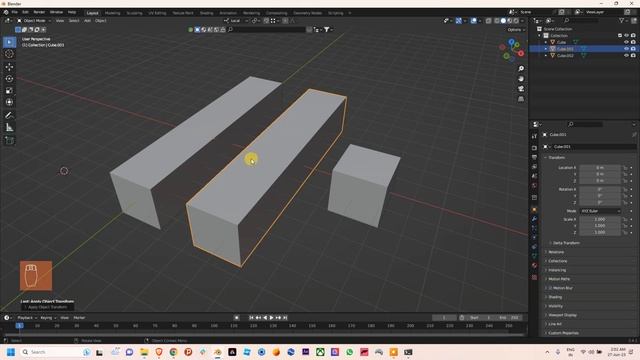640x360 pixels.
Task: Open the rotation Mode XYZ Euler dropdown
Action: [x=600, y=211]
